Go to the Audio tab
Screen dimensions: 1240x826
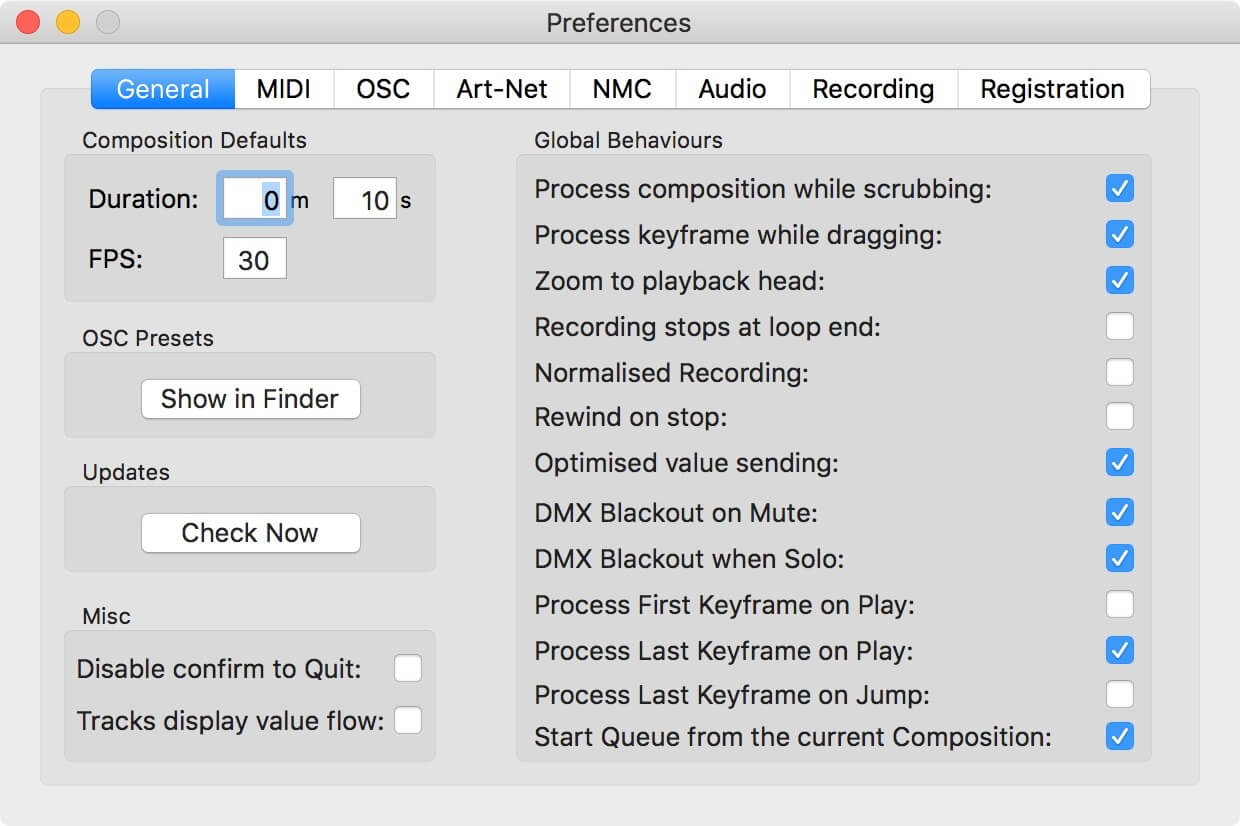coord(733,89)
